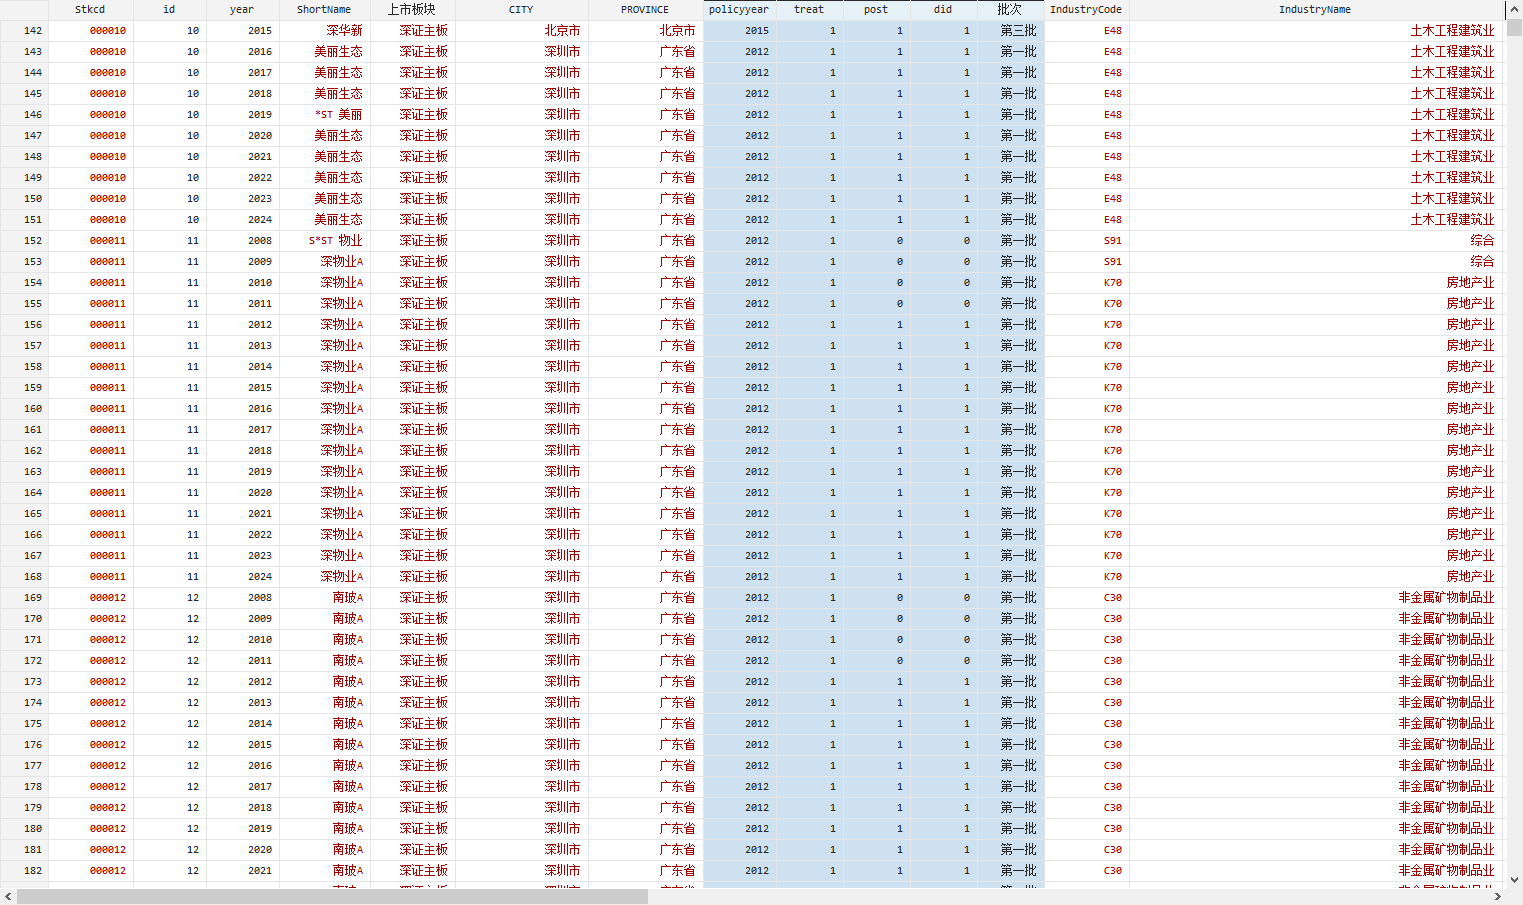Click the 上市板块 column header
1523x905 pixels.
[x=411, y=10]
